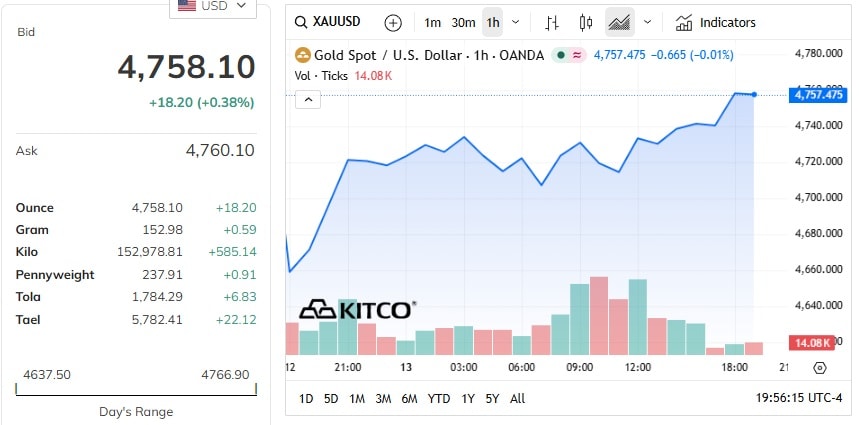Expand the chart style dropdown arrow
Screen dimensions: 859x425
[648, 22]
